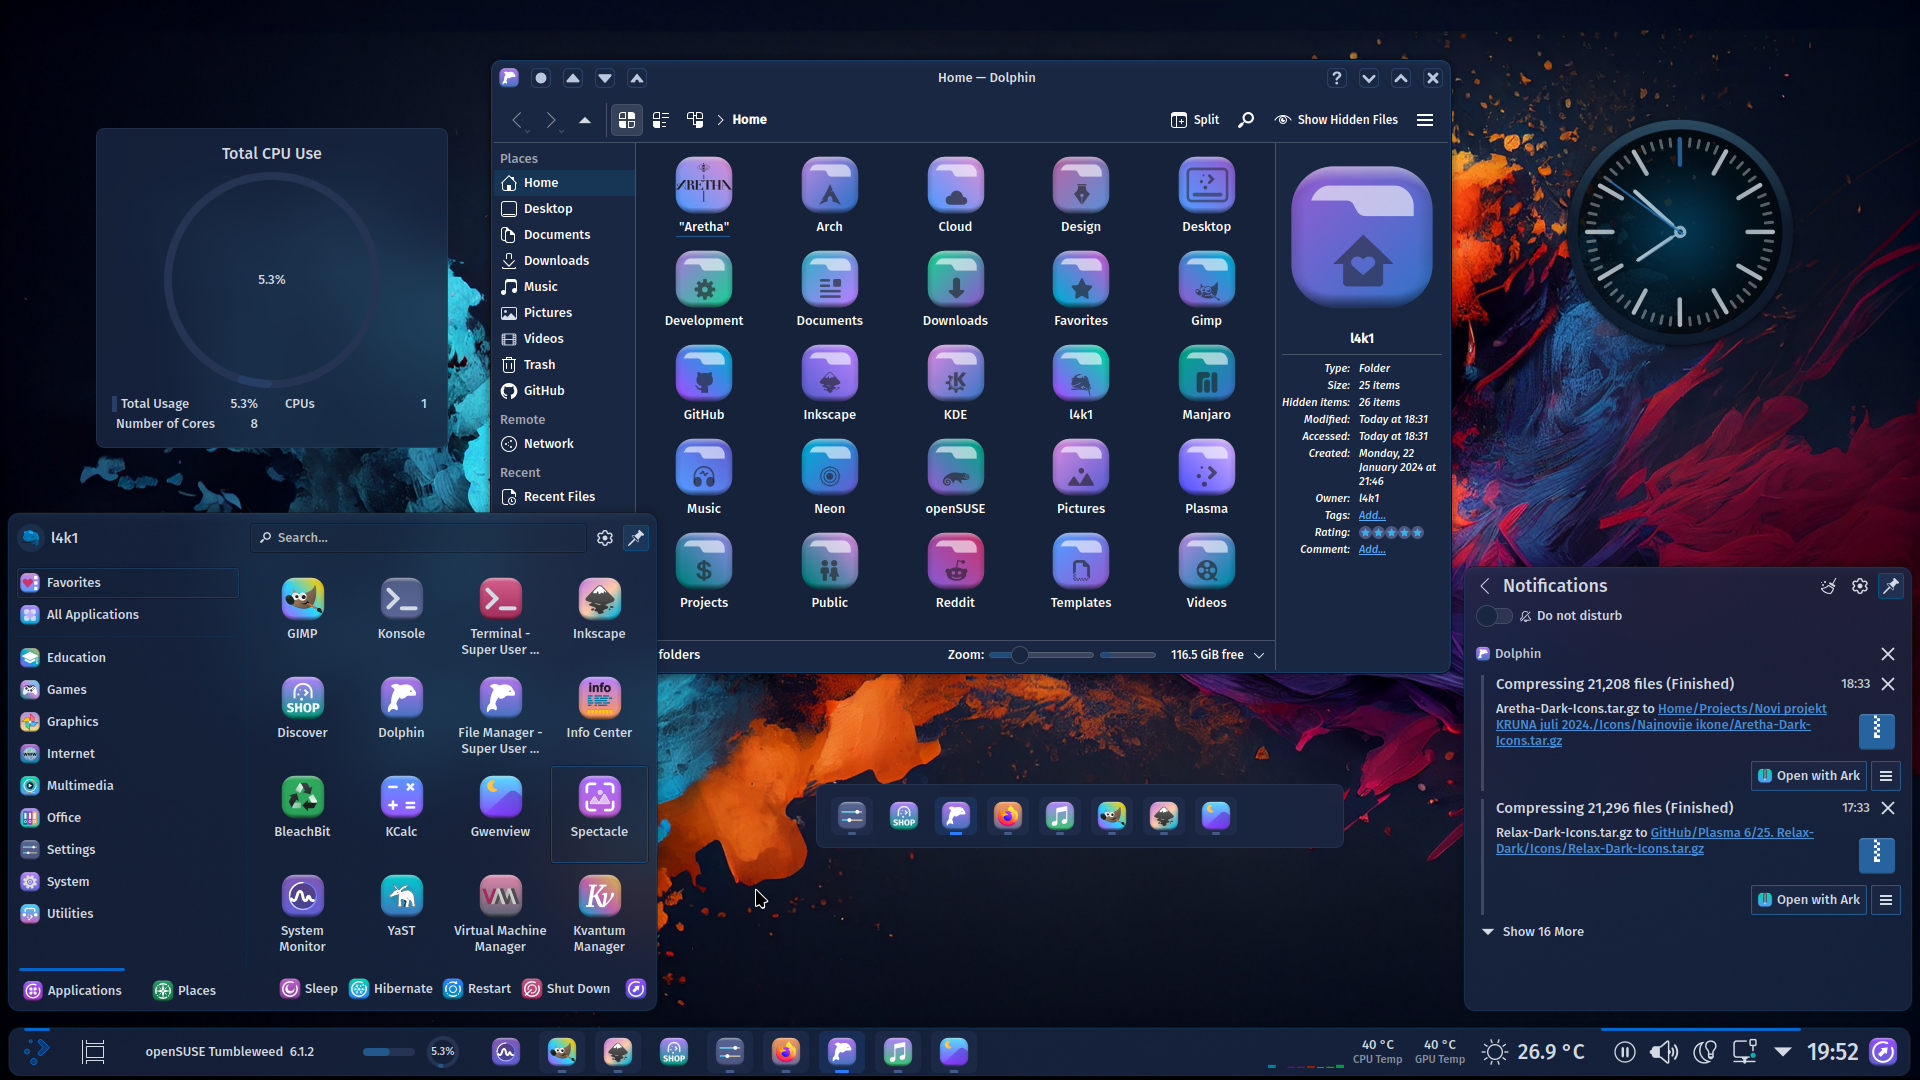This screenshot has height=1080, width=1920.
Task: Open volume control in system tray
Action: (x=1664, y=1052)
